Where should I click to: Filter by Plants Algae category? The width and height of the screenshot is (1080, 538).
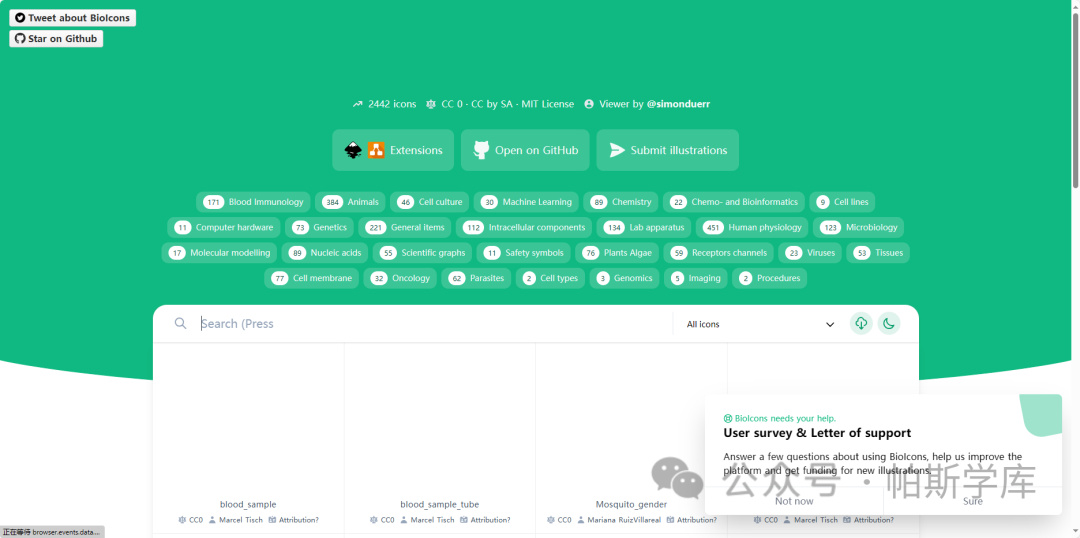617,253
